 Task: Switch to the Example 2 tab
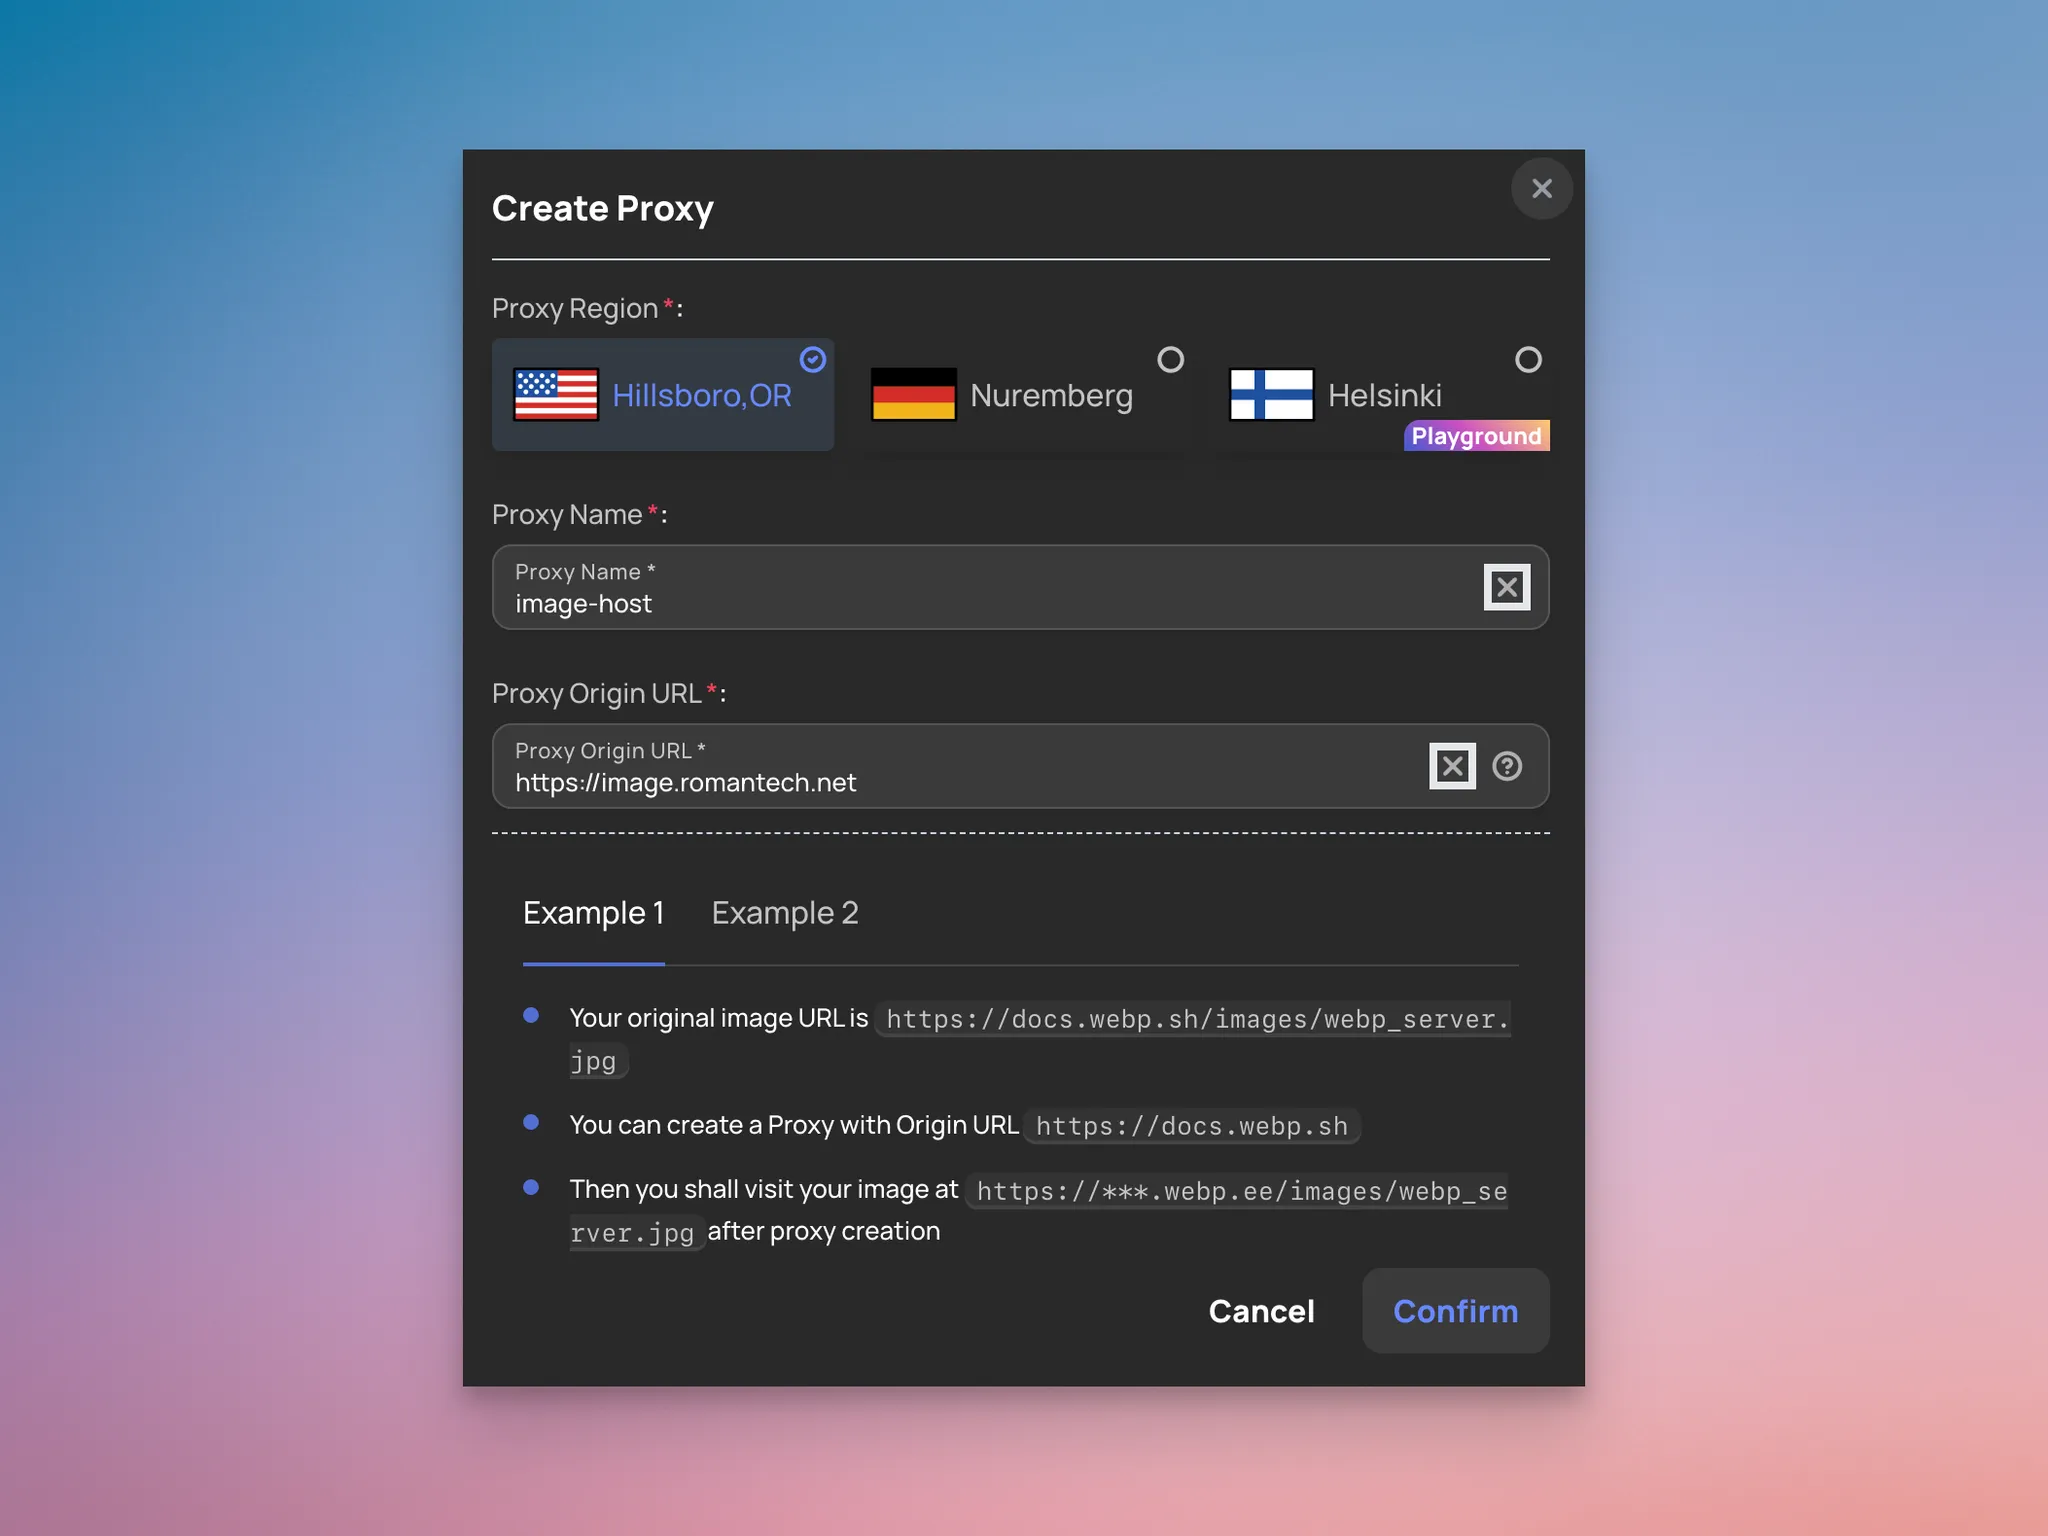tap(785, 913)
